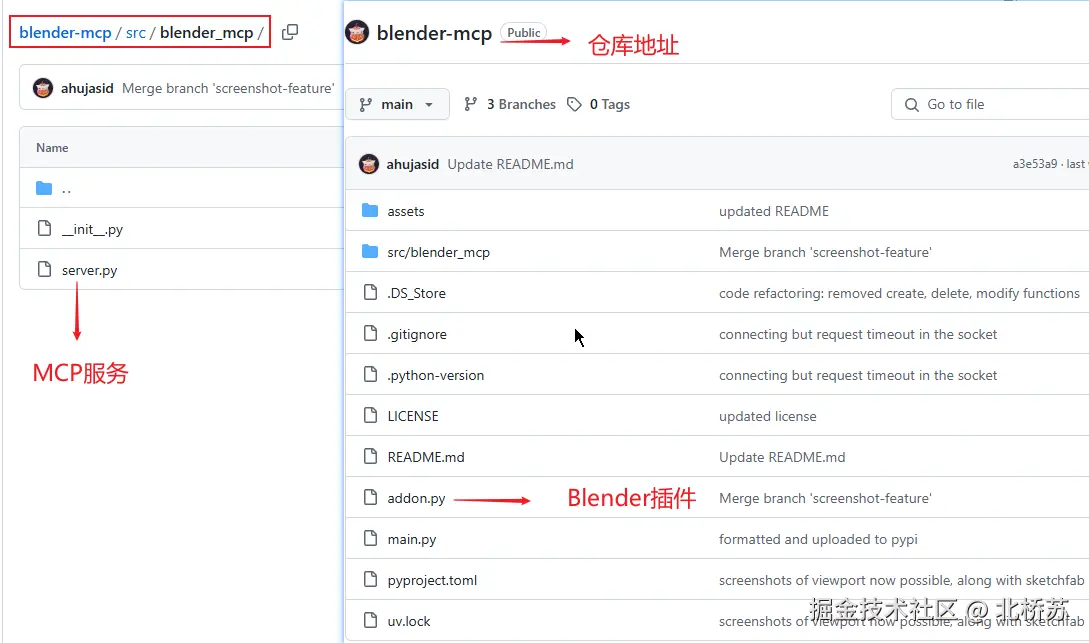The height and width of the screenshot is (643, 1089).
Task: Click file icon next to server.py
Action: pos(44,269)
